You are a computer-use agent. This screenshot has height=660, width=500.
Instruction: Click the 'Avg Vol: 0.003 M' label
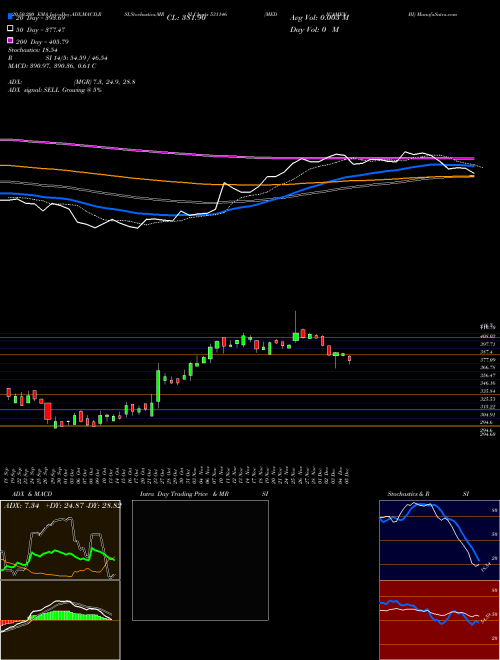click(319, 18)
